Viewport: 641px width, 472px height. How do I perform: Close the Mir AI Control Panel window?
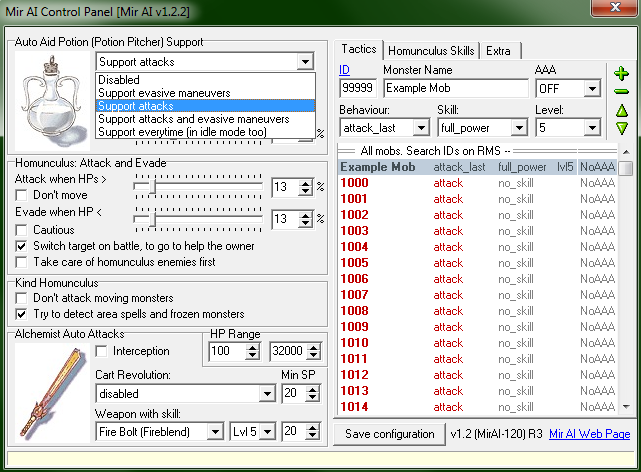(615, 7)
